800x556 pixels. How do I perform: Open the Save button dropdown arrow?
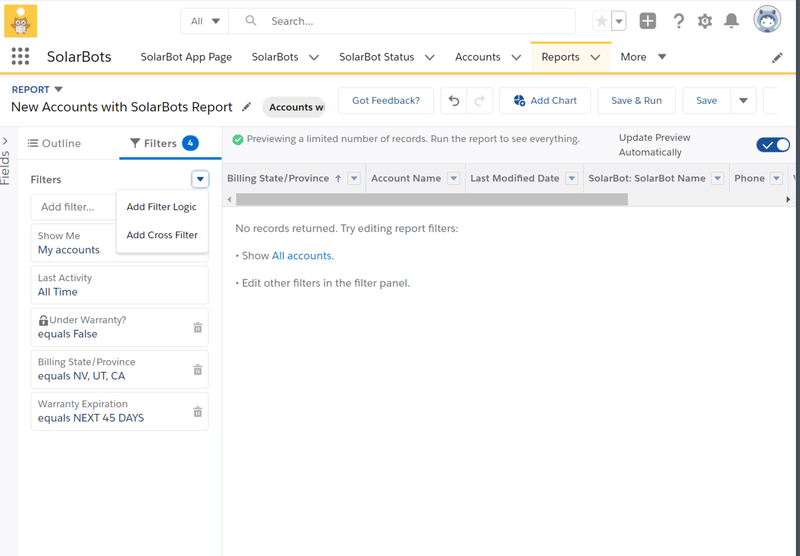743,100
